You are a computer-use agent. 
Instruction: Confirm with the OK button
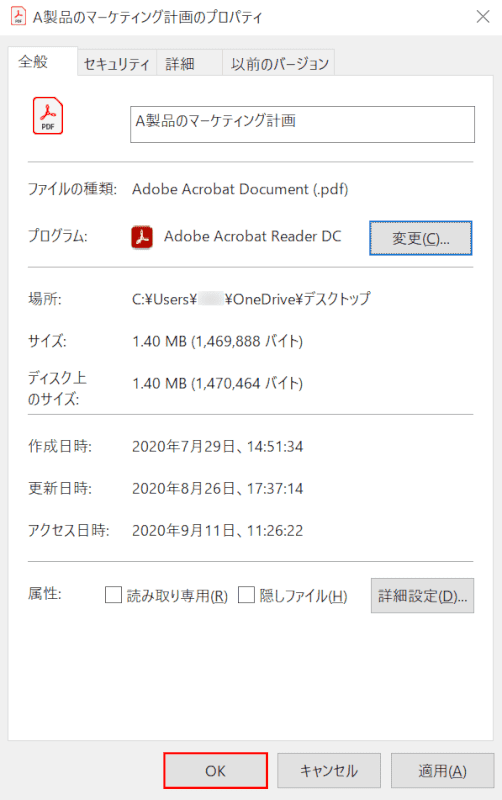tap(215, 770)
